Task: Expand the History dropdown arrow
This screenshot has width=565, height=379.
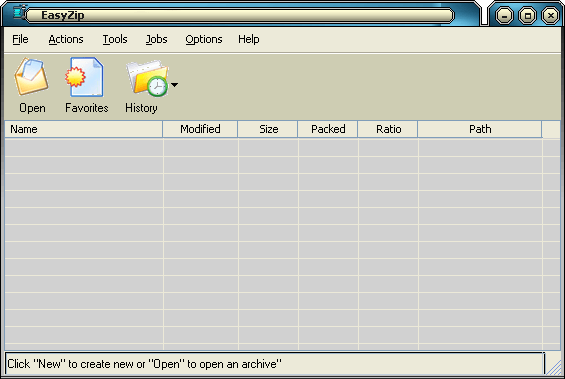Action: pyautogui.click(x=174, y=85)
